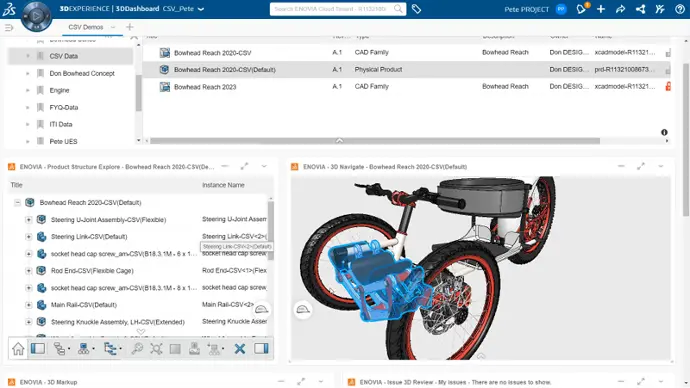Open the compass play button

37,16
